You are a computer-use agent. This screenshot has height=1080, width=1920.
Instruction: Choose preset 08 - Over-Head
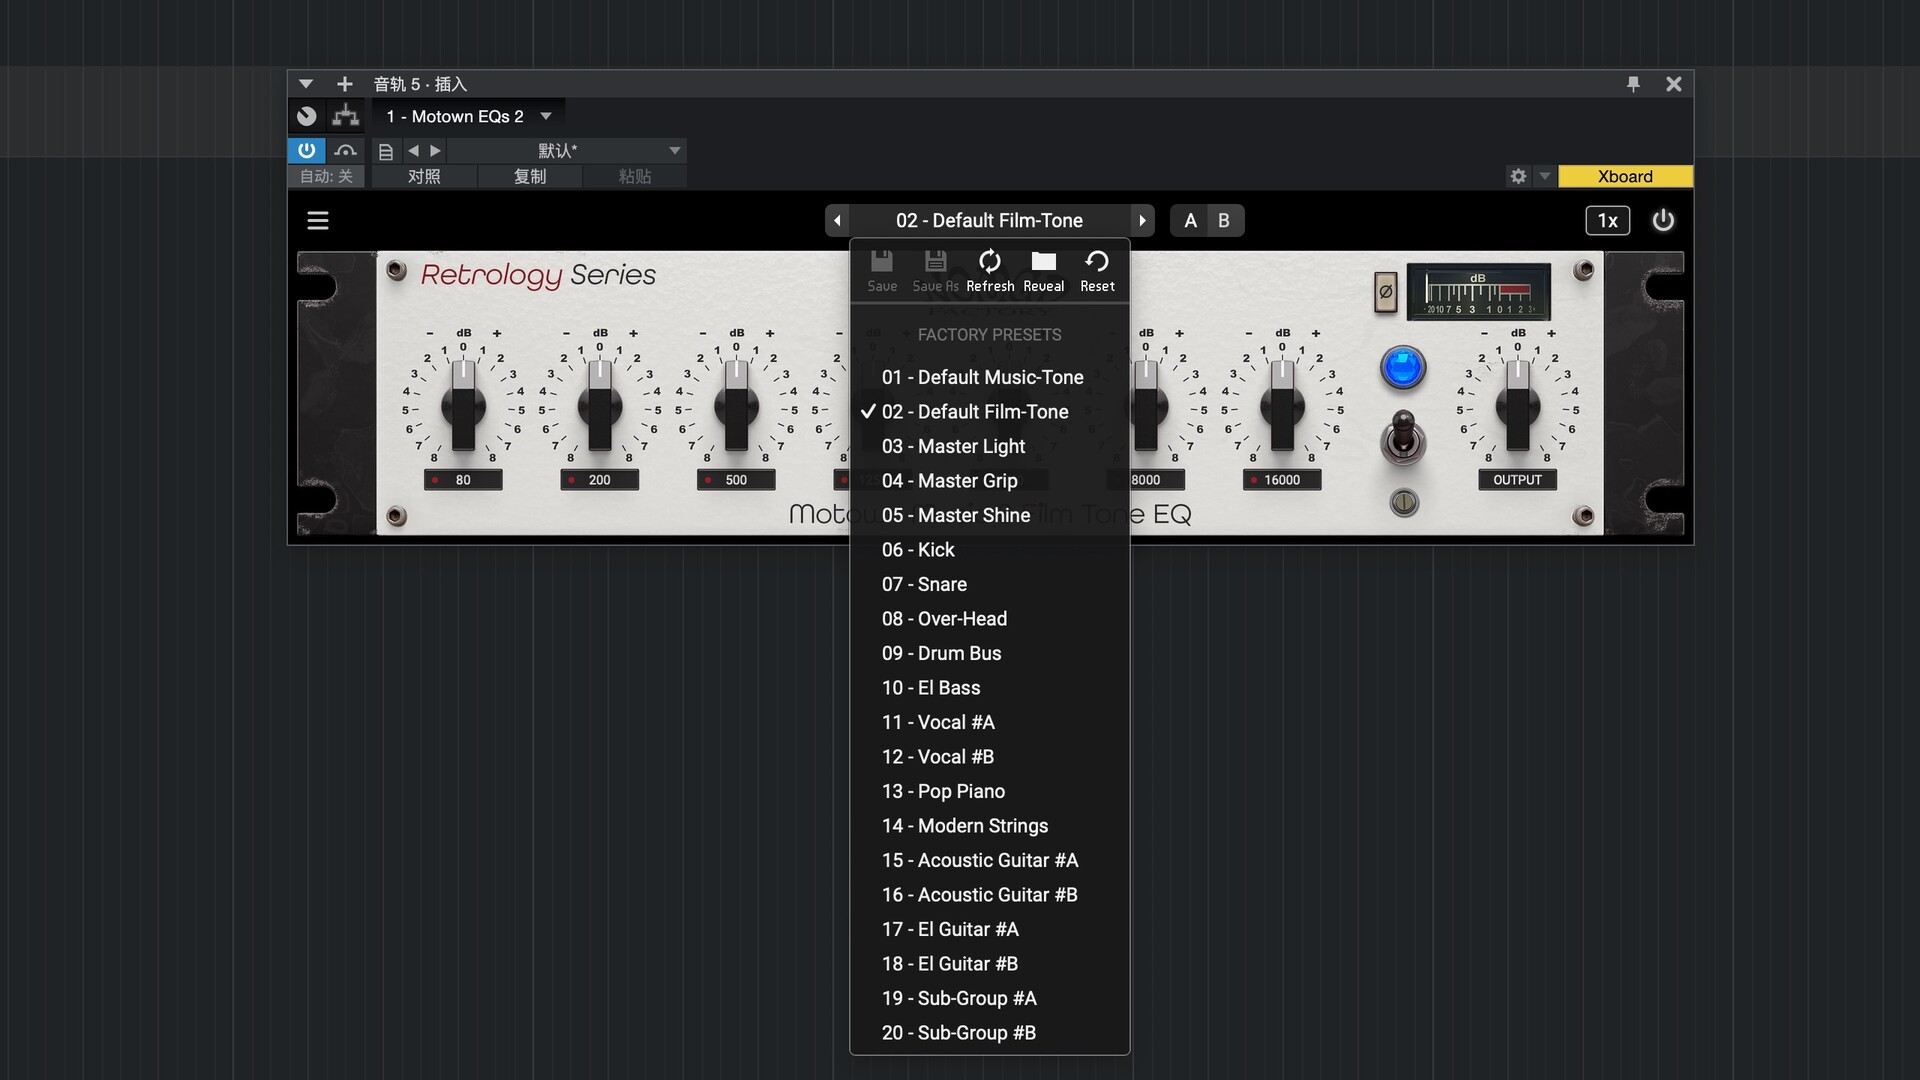(990, 619)
